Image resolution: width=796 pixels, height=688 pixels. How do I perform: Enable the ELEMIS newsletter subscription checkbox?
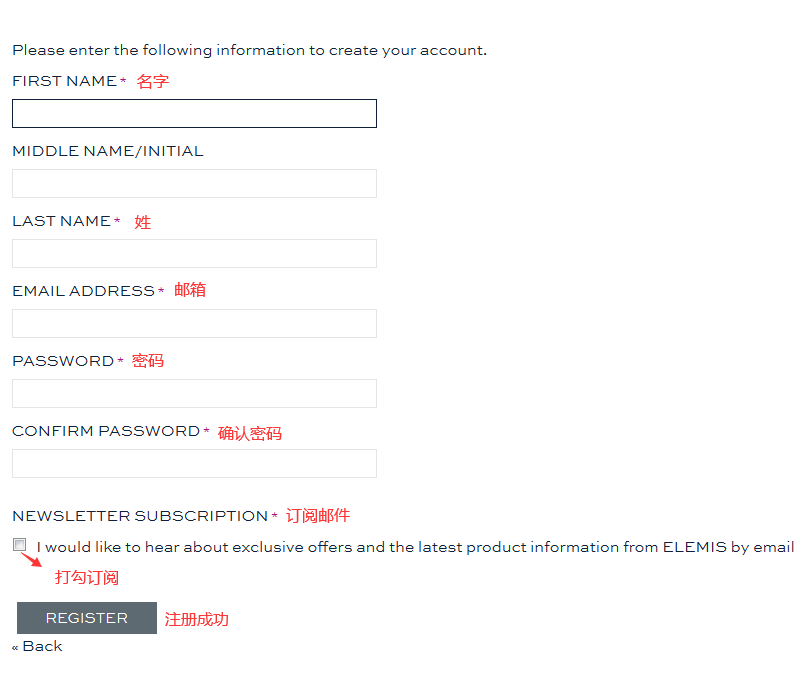[20, 545]
